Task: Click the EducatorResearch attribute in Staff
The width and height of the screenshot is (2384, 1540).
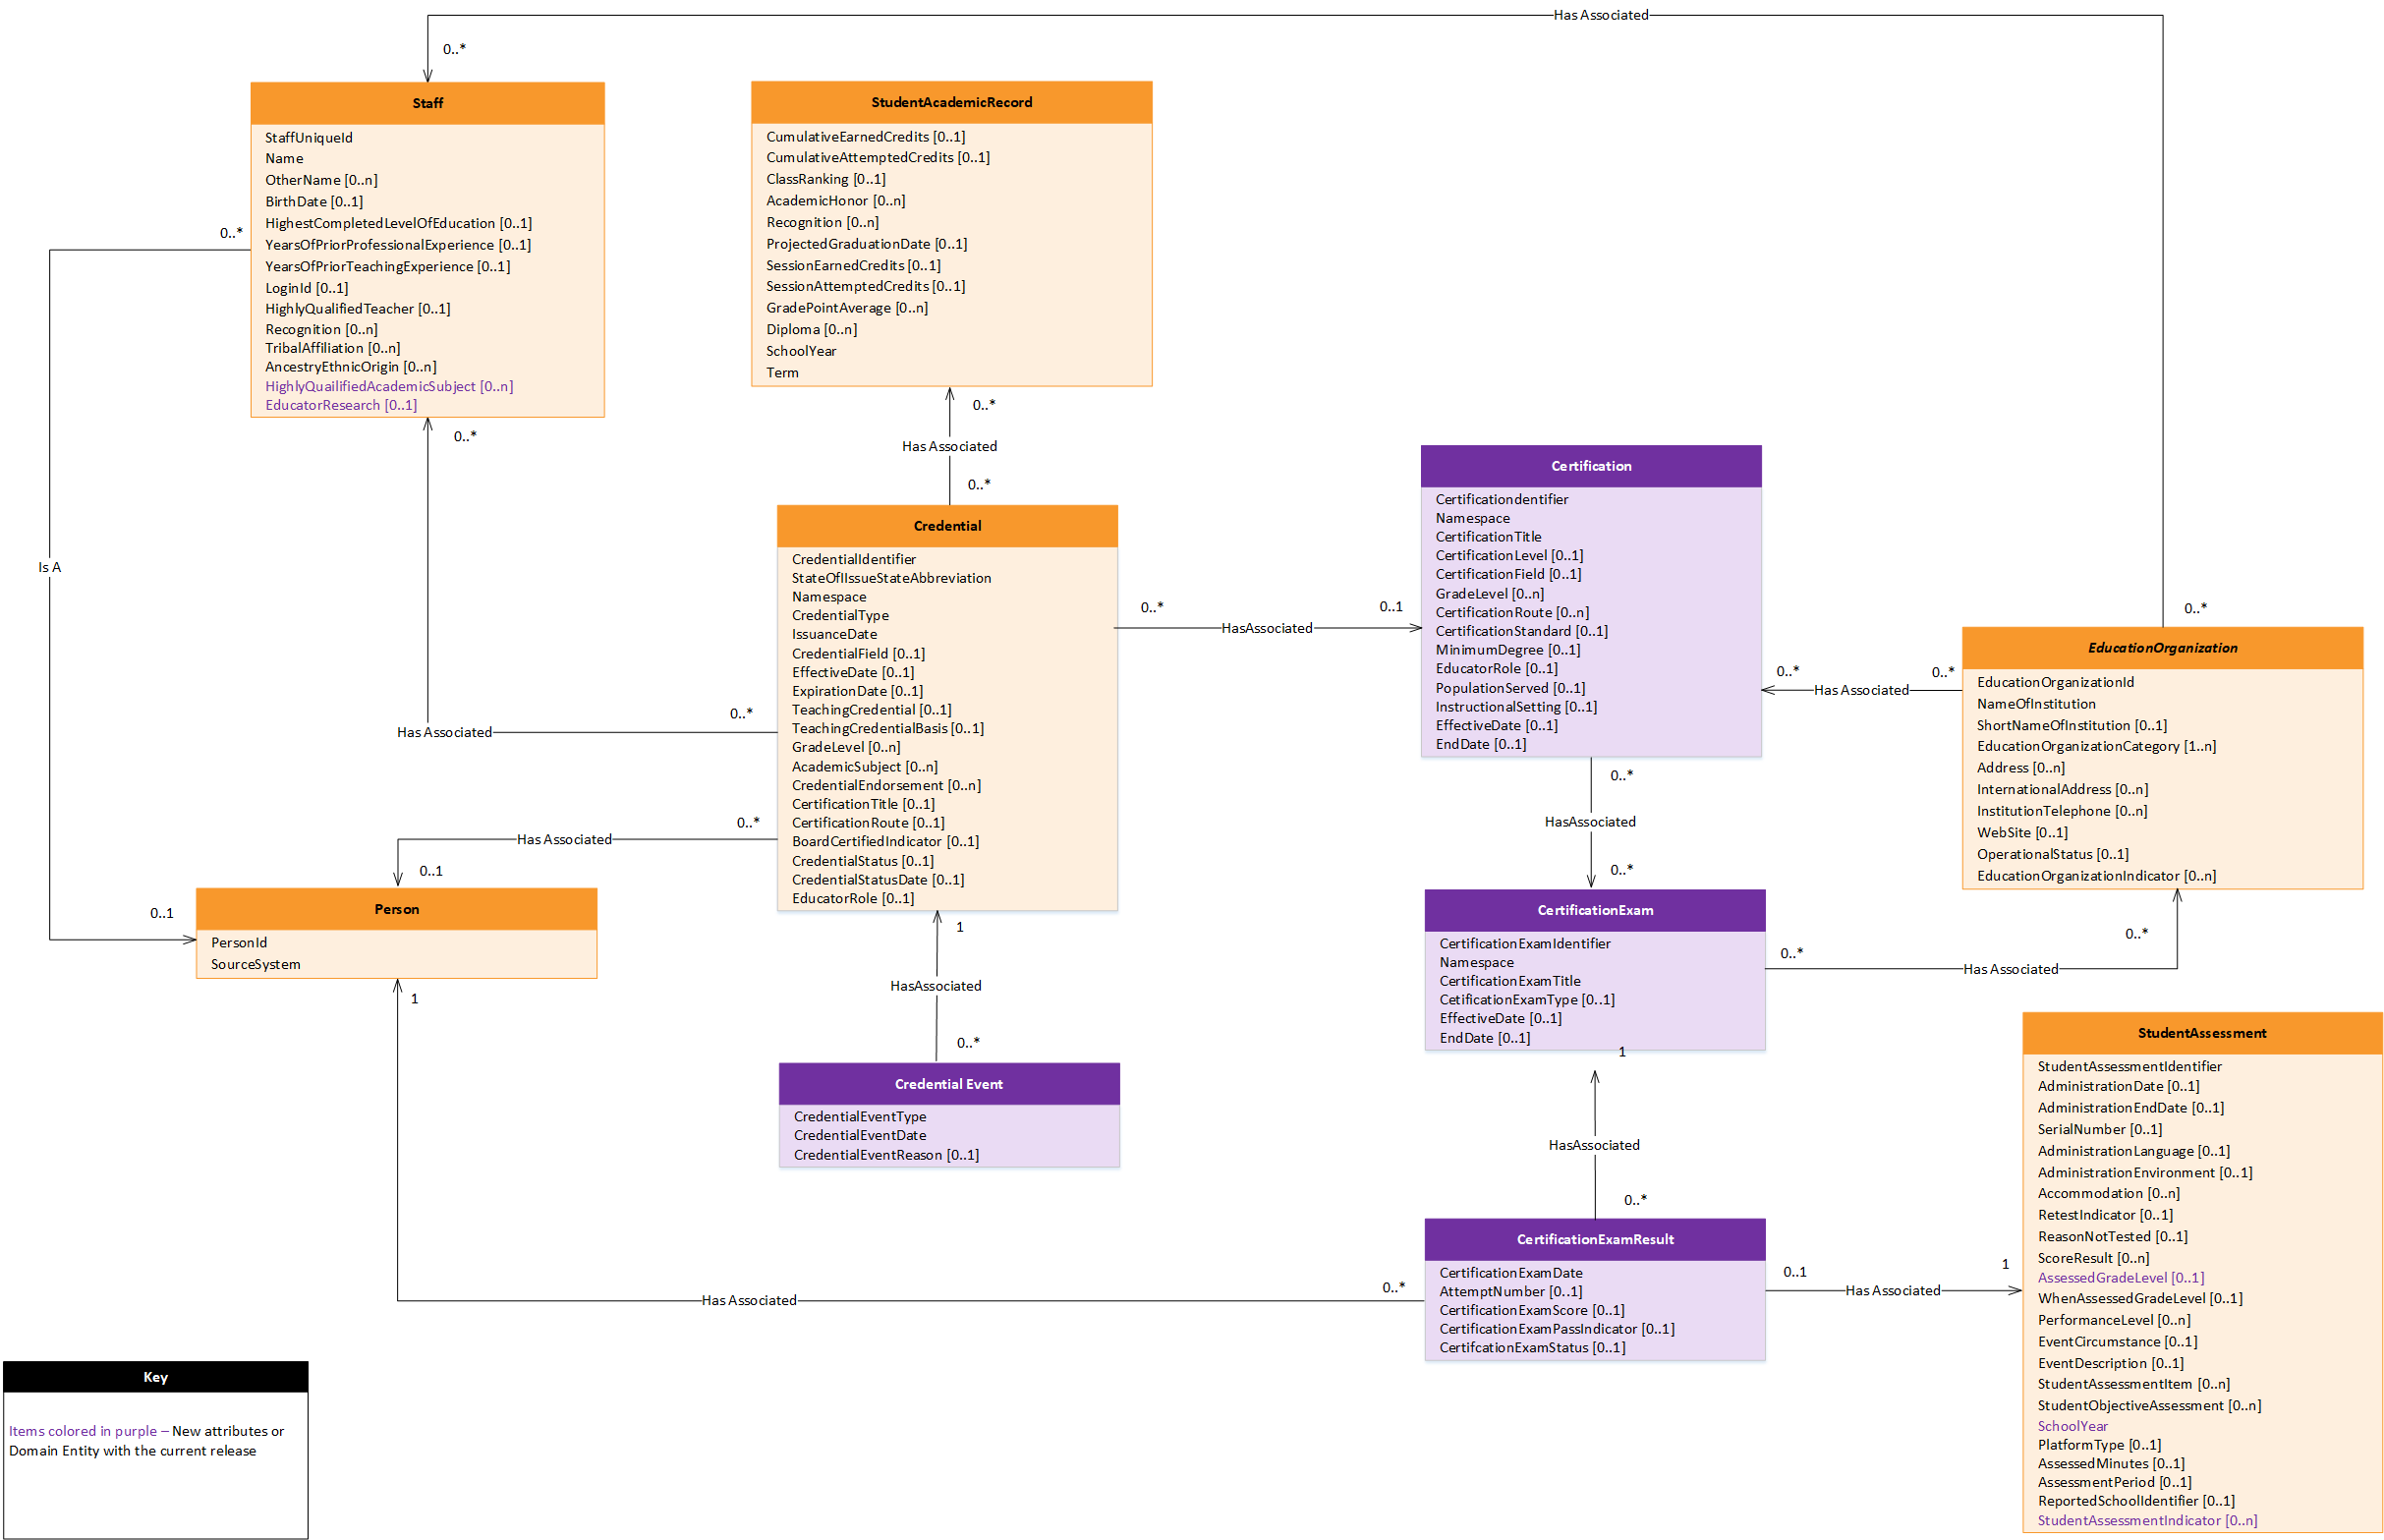Action: [x=340, y=405]
